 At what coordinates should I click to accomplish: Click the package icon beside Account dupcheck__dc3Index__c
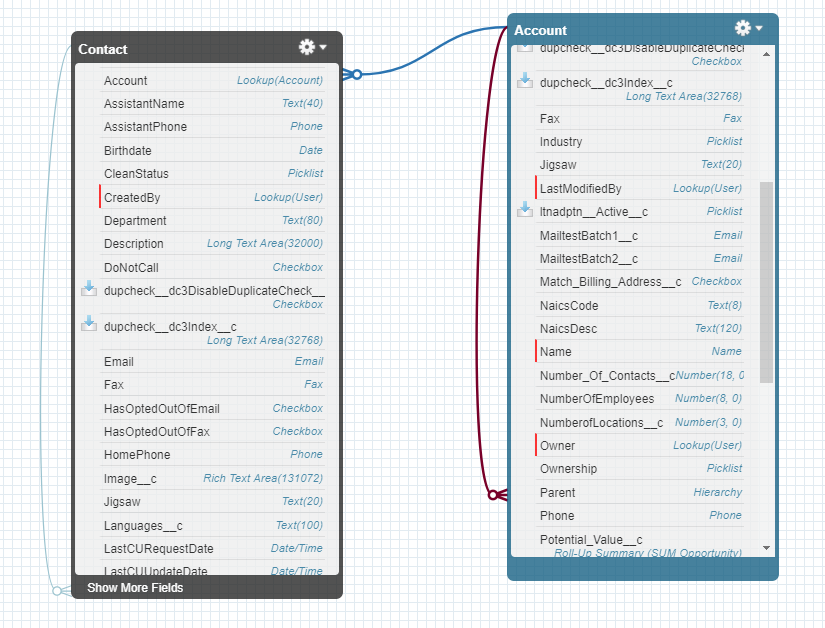tap(525, 80)
